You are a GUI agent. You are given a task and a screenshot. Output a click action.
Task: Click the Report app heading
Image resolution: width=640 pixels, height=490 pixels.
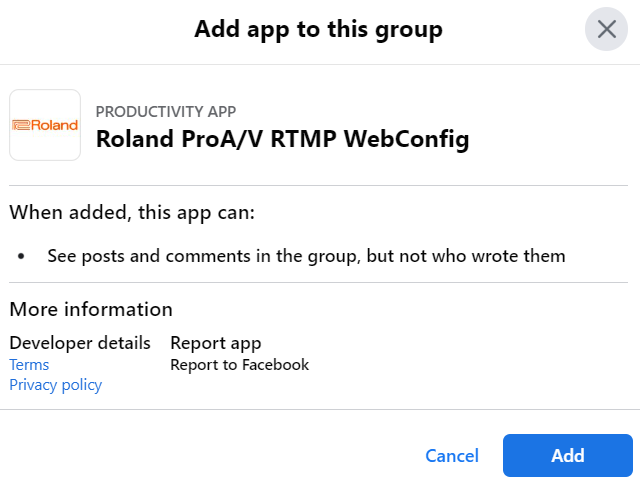click(x=216, y=343)
